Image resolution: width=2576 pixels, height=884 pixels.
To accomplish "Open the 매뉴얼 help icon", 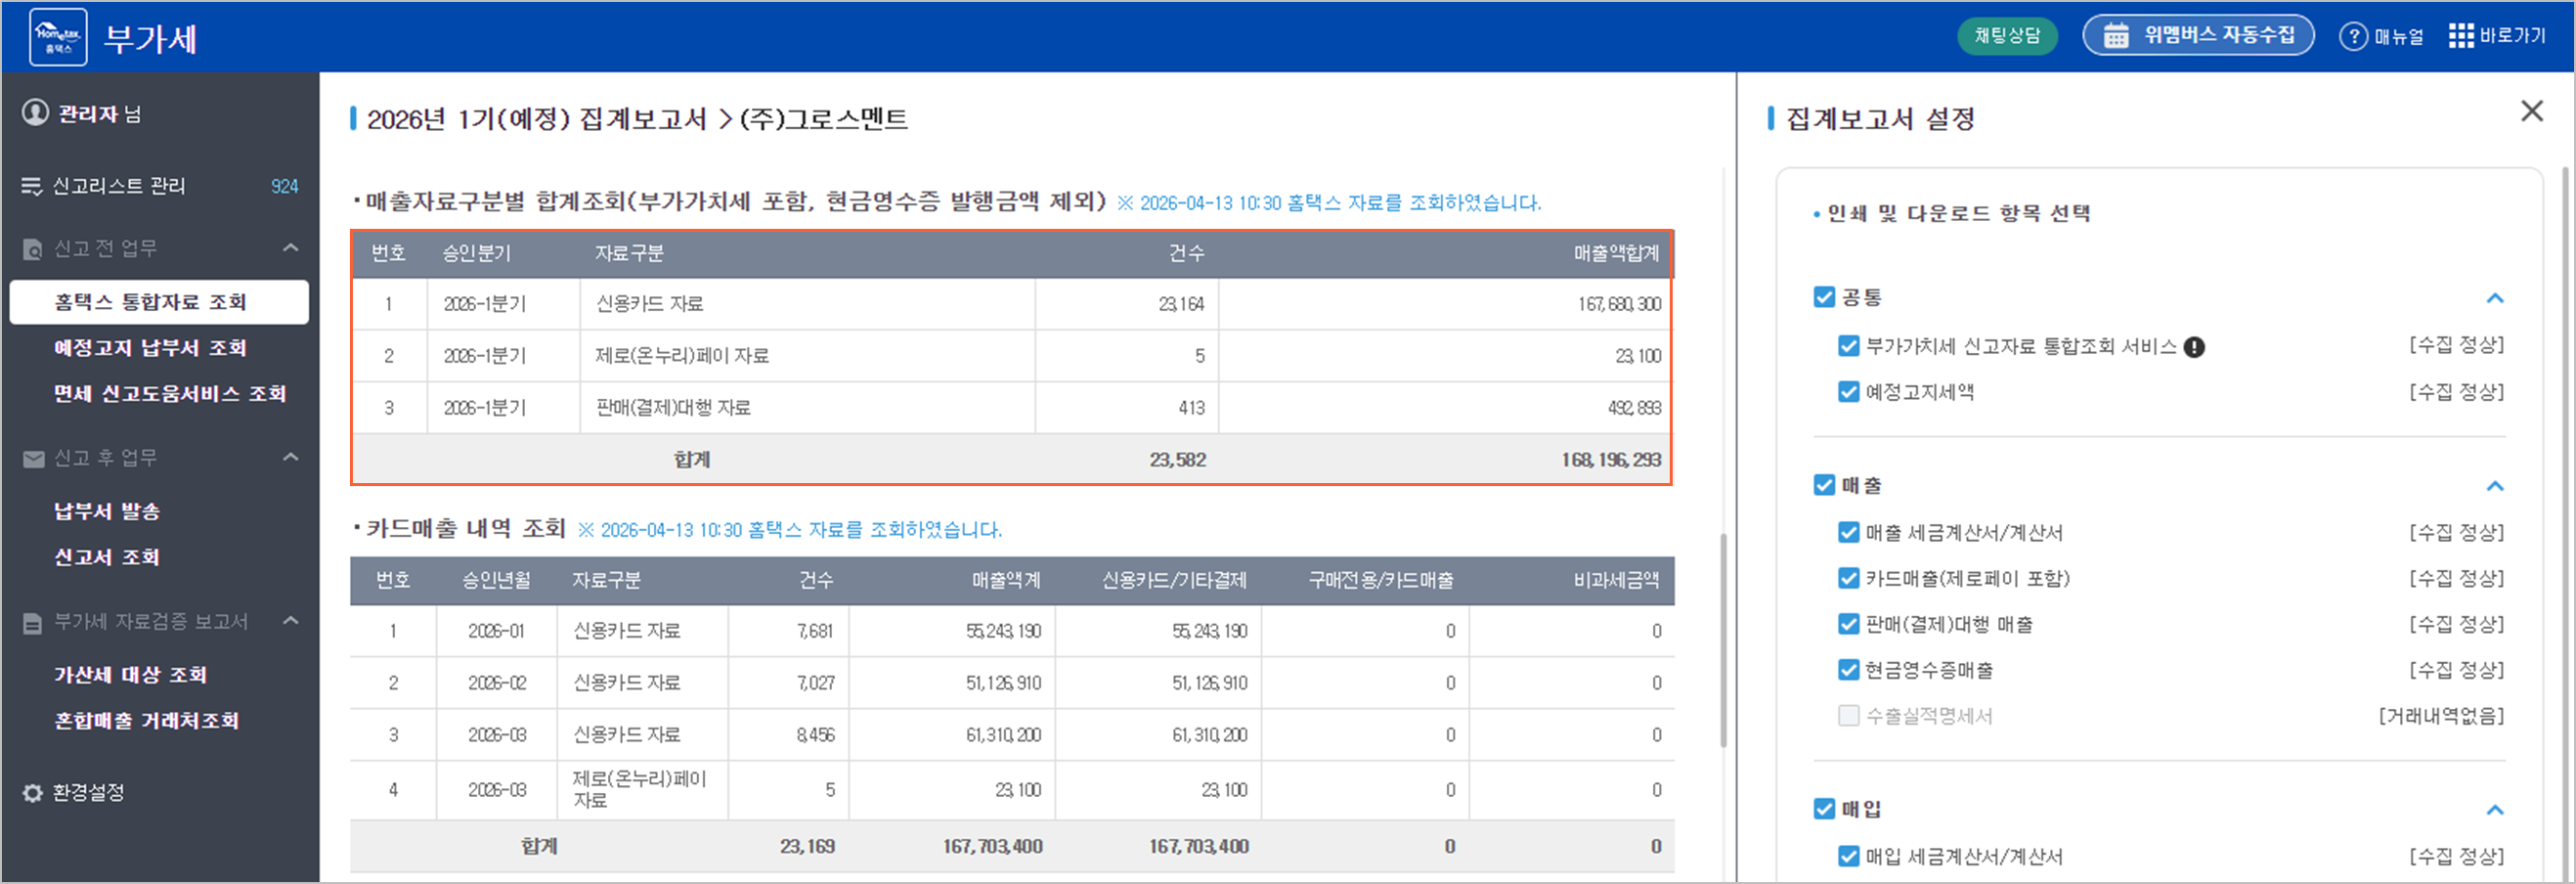I will click(2353, 37).
